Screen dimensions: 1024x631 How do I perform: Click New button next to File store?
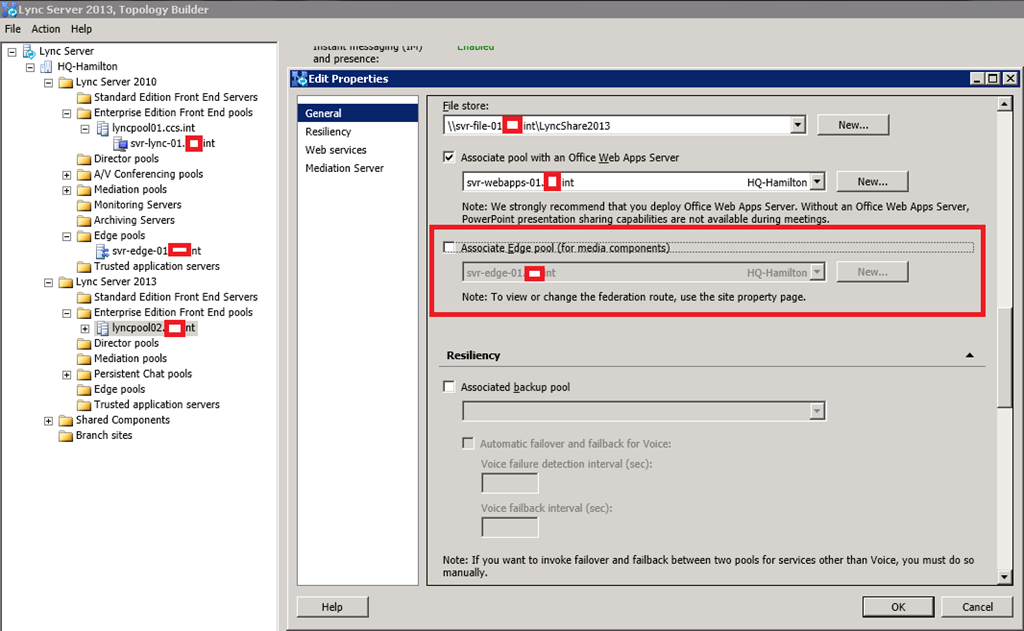tap(853, 125)
